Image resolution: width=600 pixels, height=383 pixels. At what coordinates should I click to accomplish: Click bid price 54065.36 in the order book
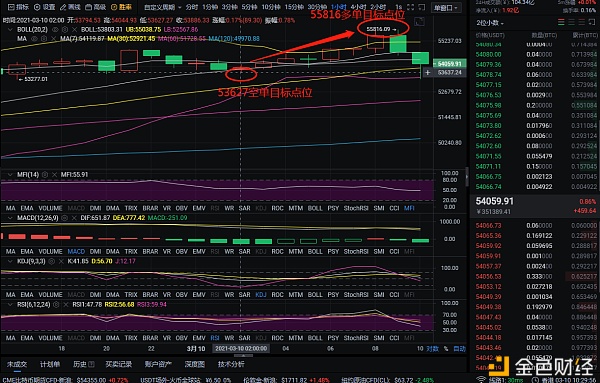click(488, 236)
